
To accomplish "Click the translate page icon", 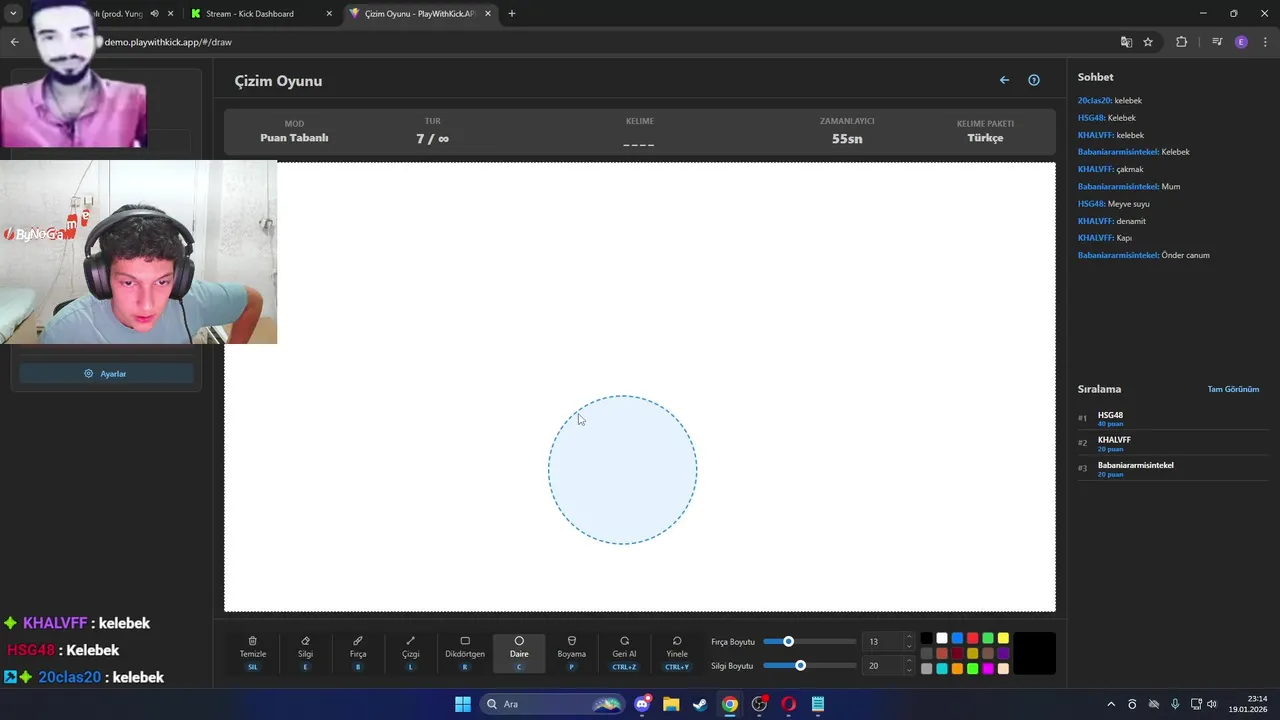I will click(x=1126, y=42).
